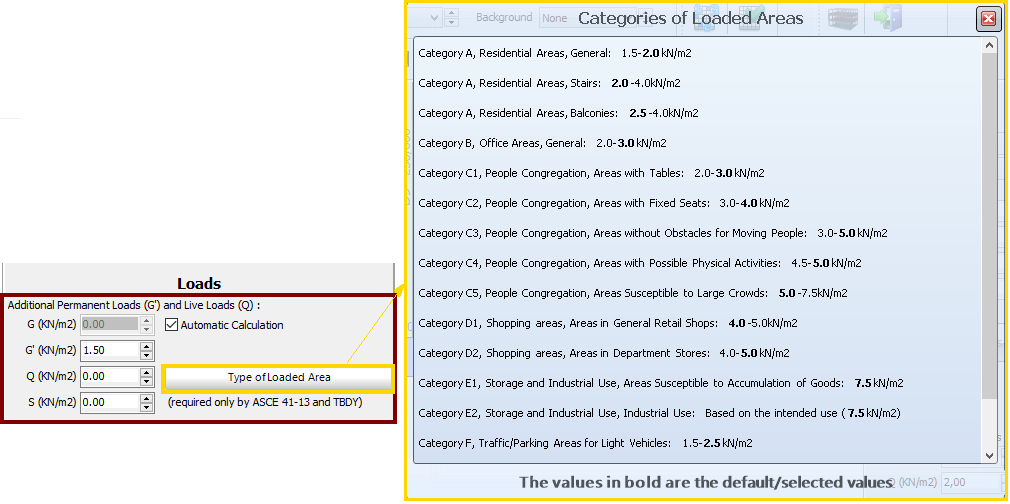Close the Categories of Loaded Areas dialog
Screen dimensions: 1010x504
pos(987,18)
